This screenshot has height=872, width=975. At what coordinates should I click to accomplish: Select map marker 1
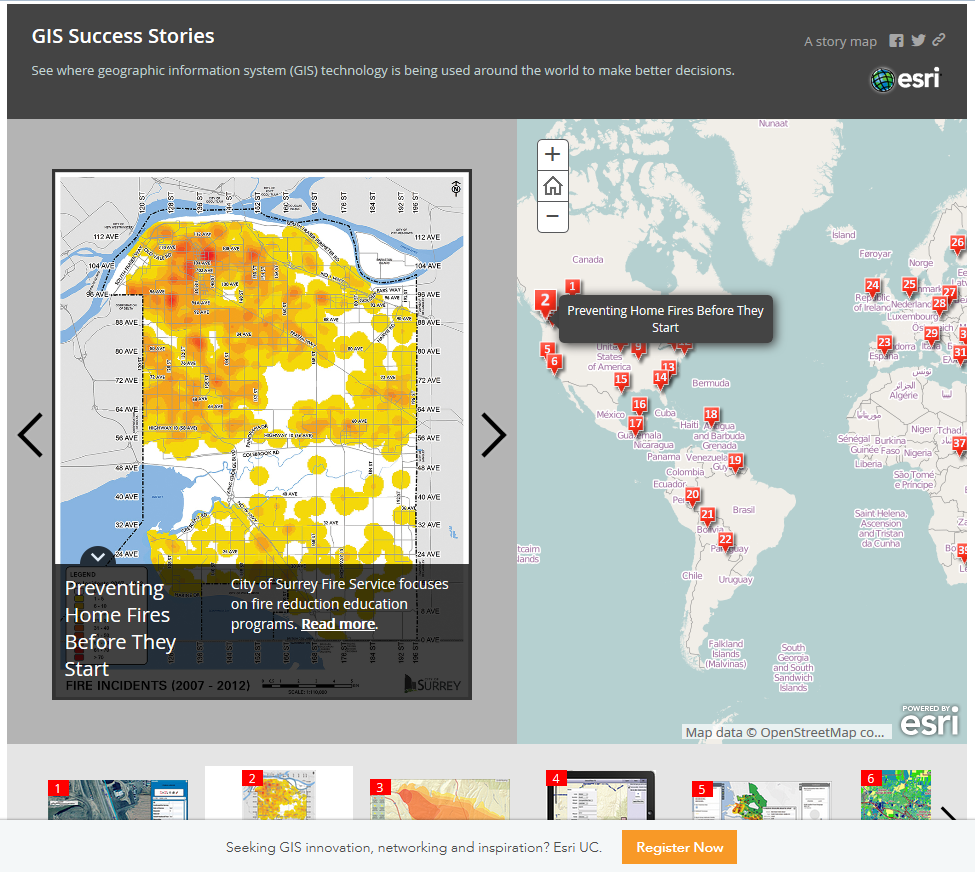coord(573,287)
